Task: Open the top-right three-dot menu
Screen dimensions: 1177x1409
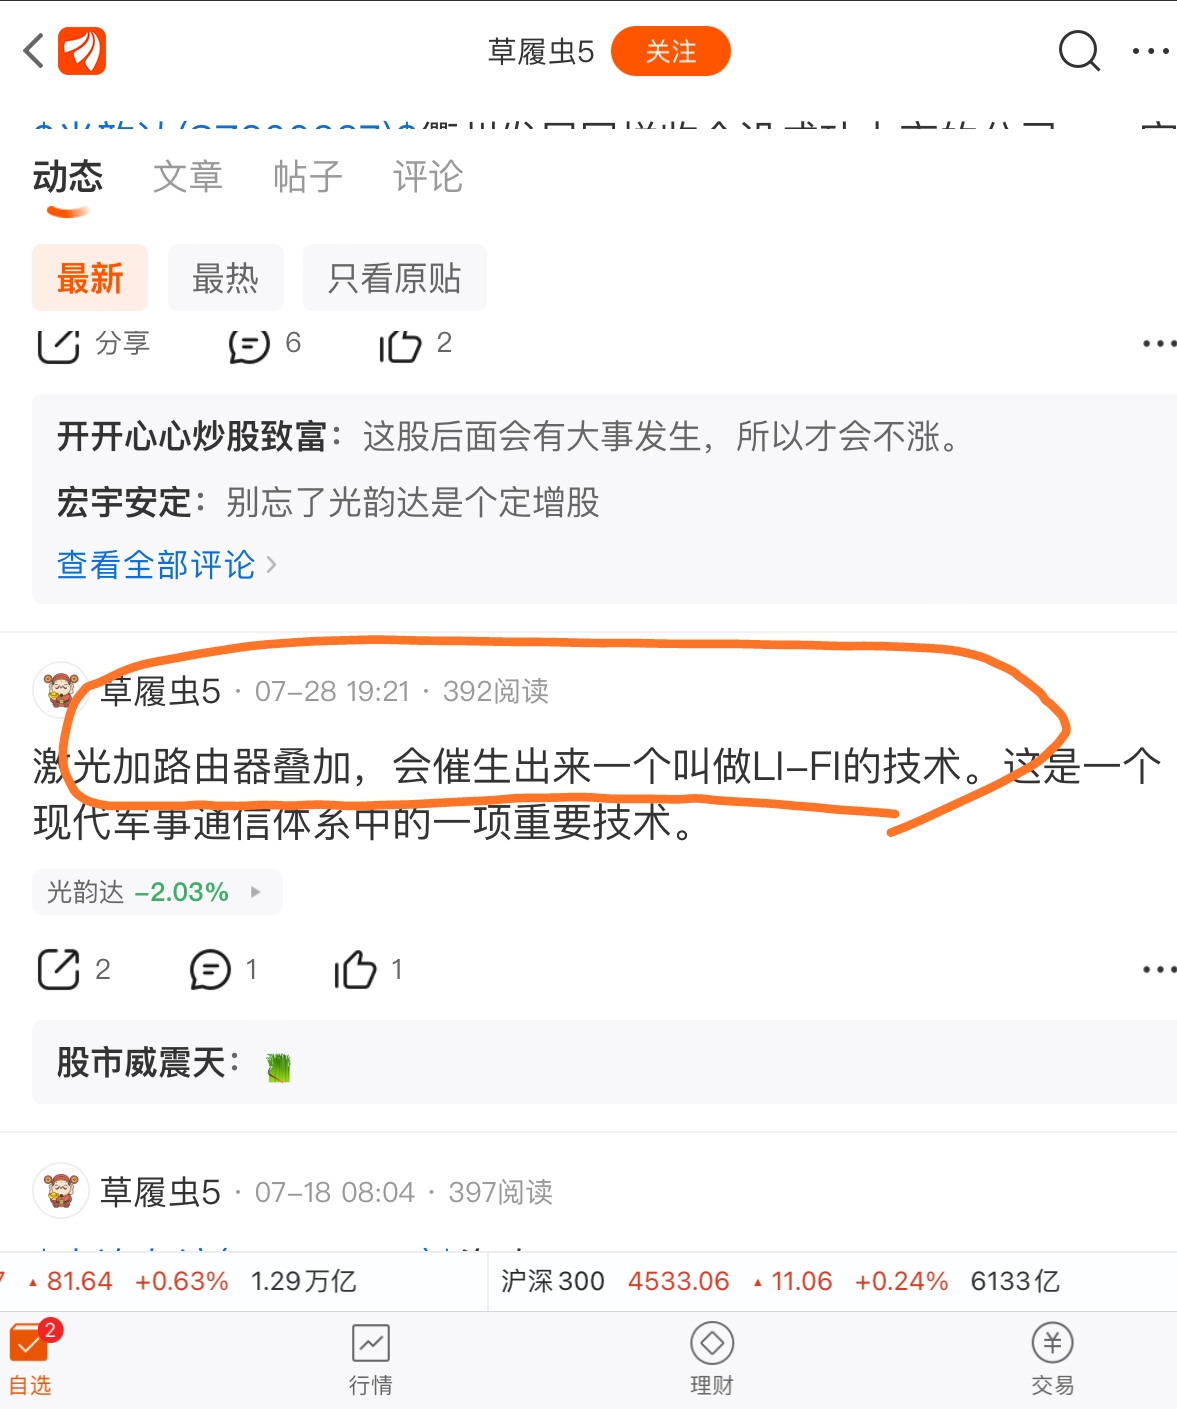Action: (x=1151, y=51)
